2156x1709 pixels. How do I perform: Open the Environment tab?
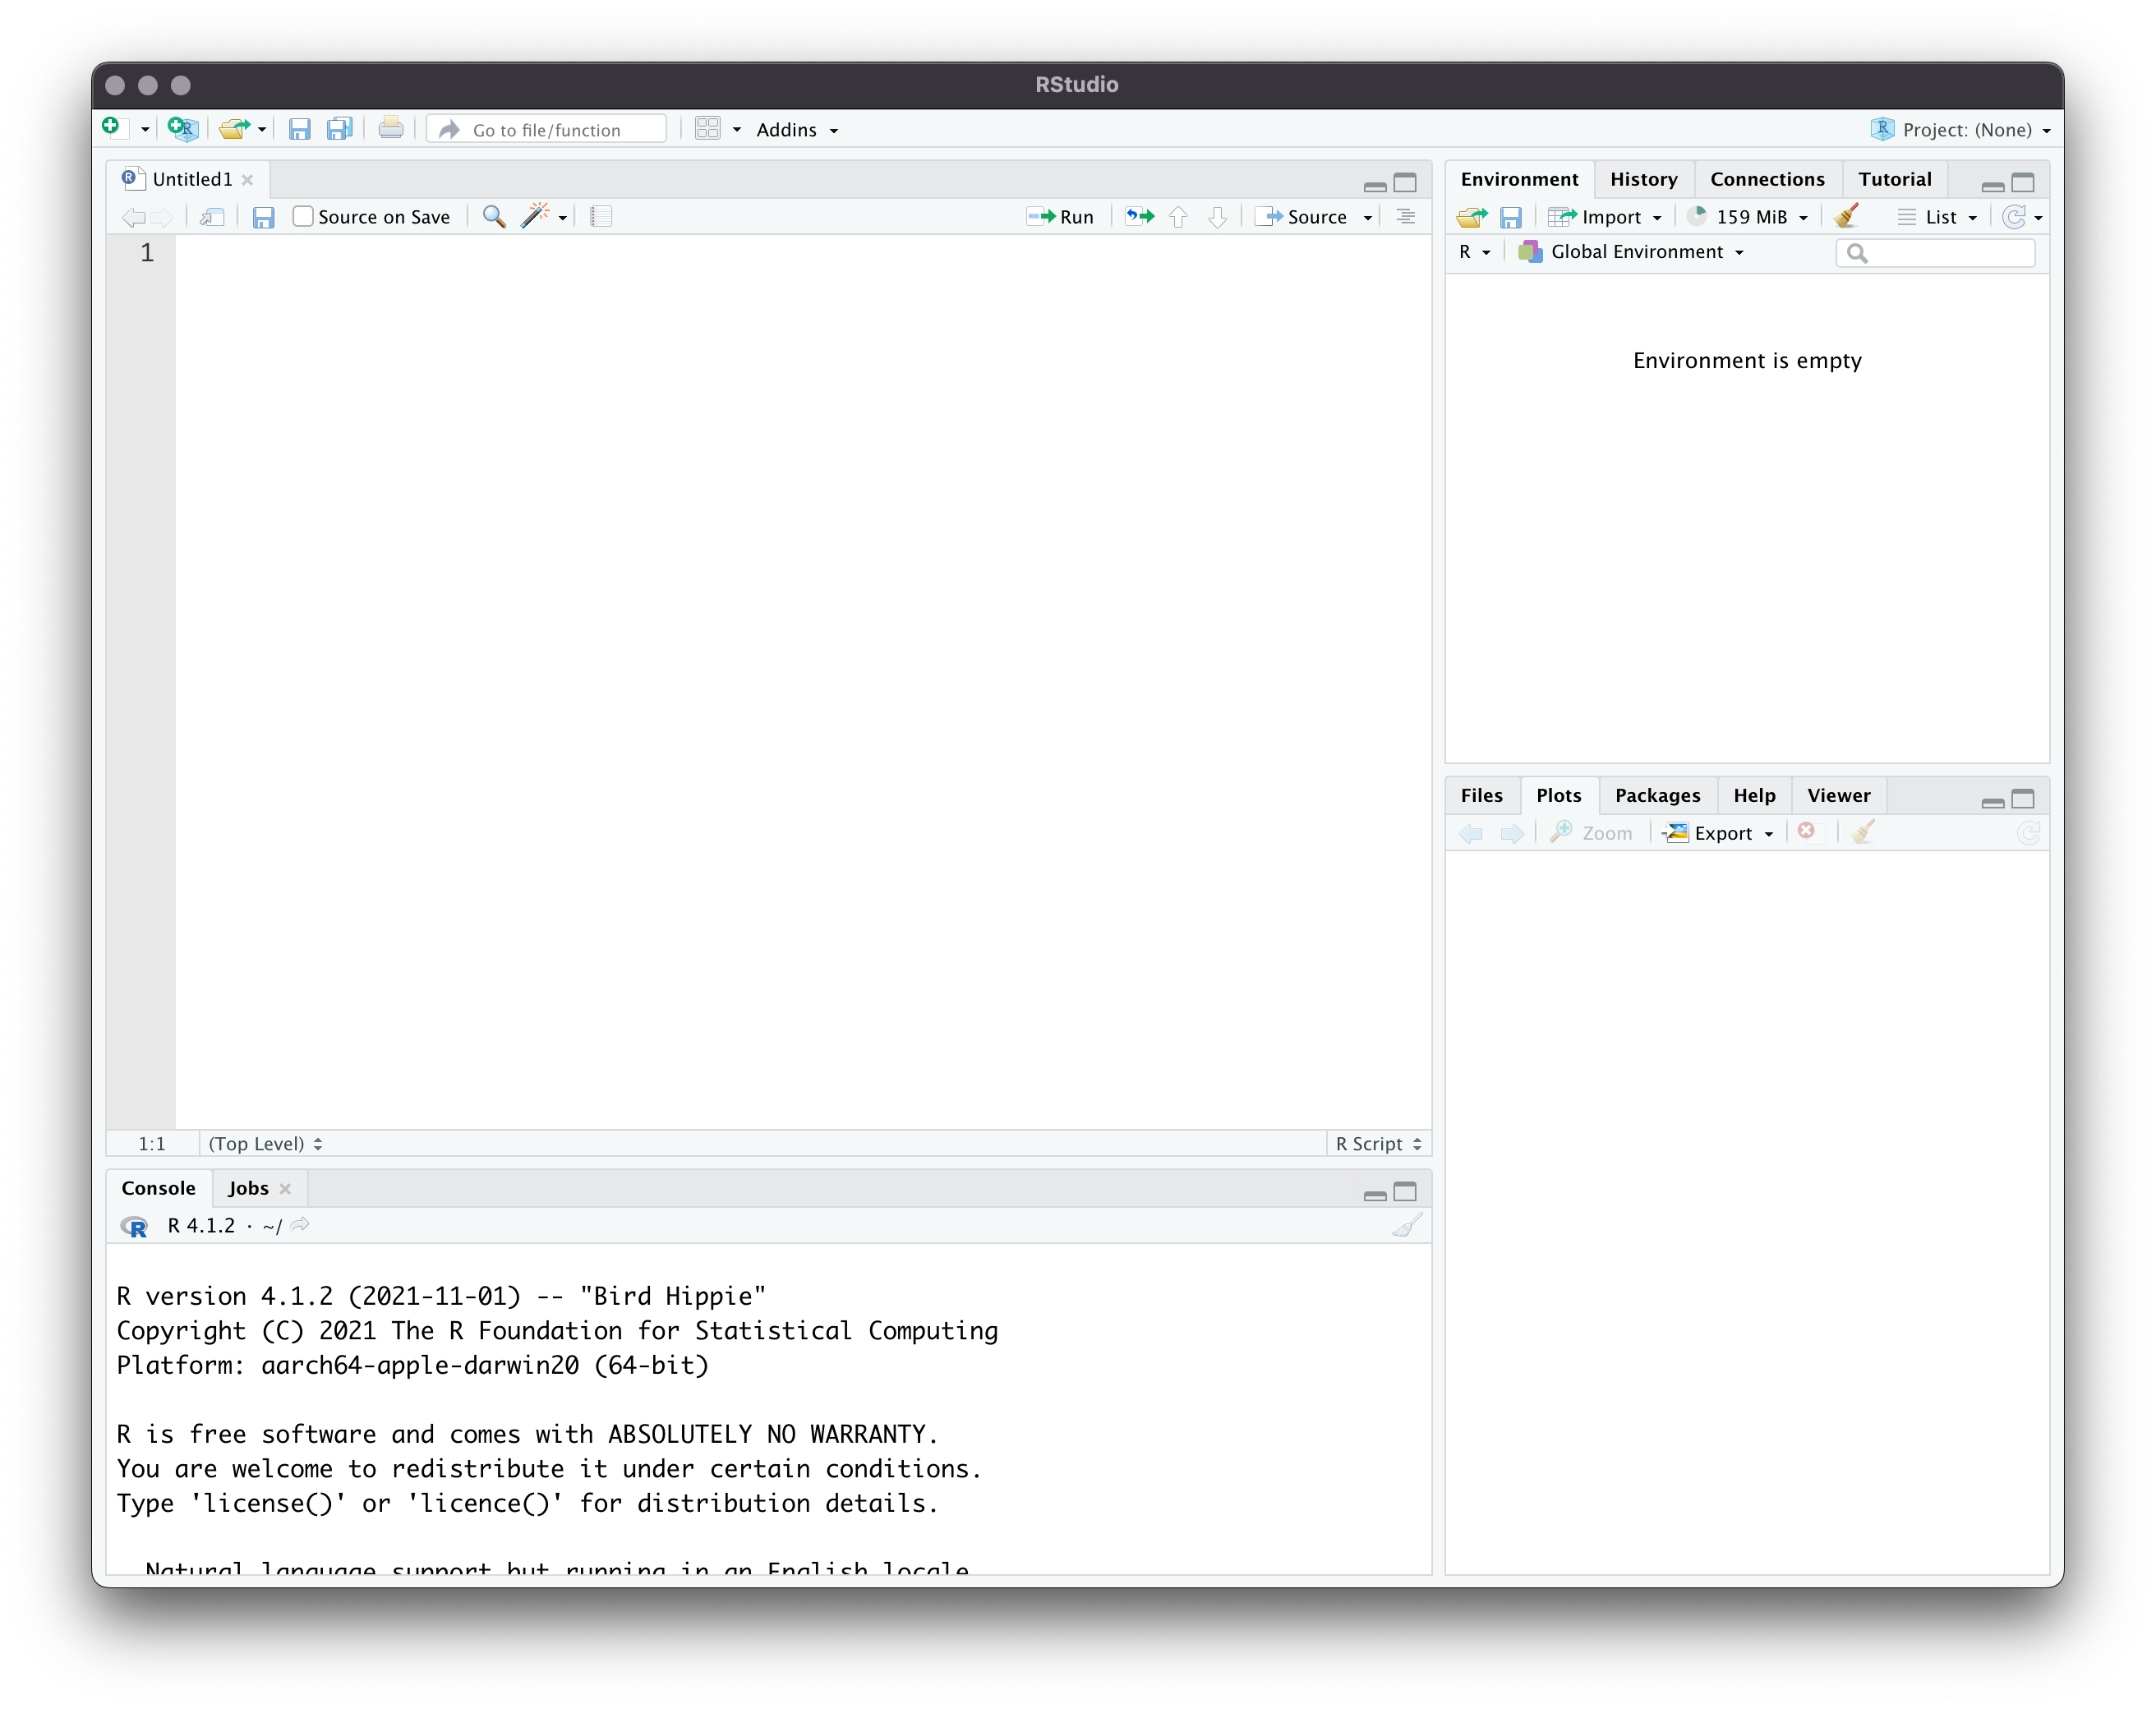1519,179
